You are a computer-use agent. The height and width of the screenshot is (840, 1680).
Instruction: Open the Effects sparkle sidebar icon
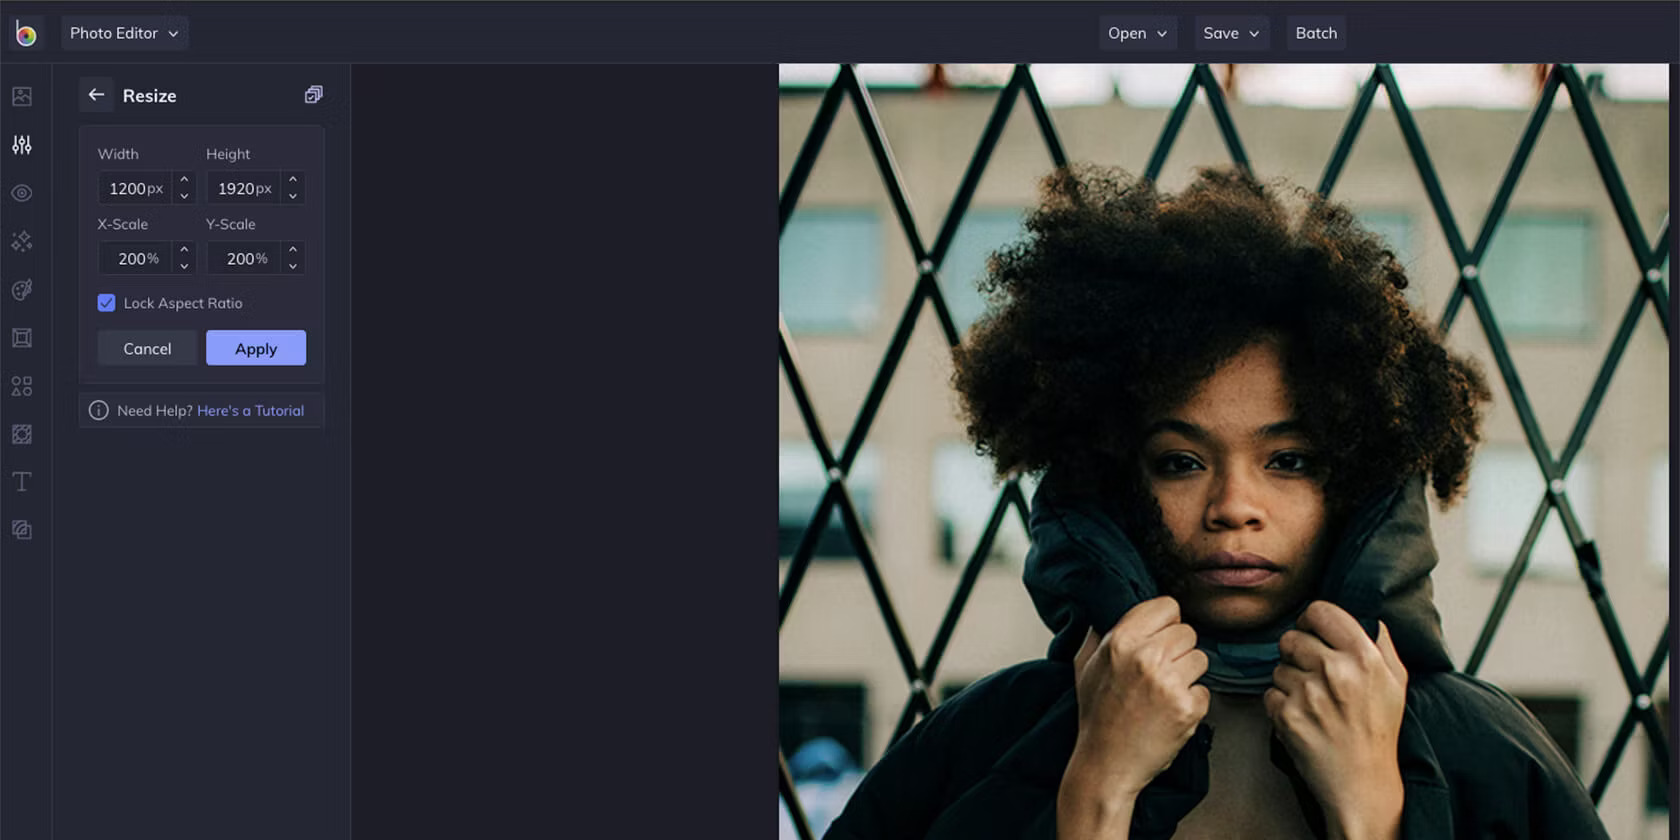(x=22, y=241)
